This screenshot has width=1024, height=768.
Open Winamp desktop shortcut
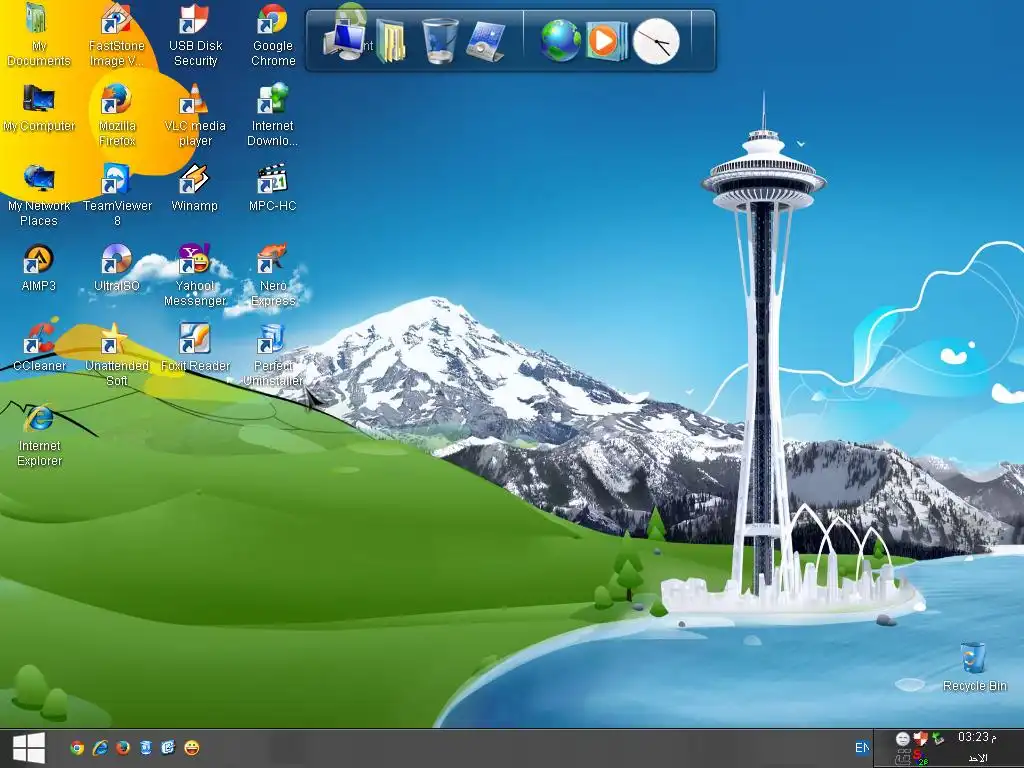pos(195,188)
